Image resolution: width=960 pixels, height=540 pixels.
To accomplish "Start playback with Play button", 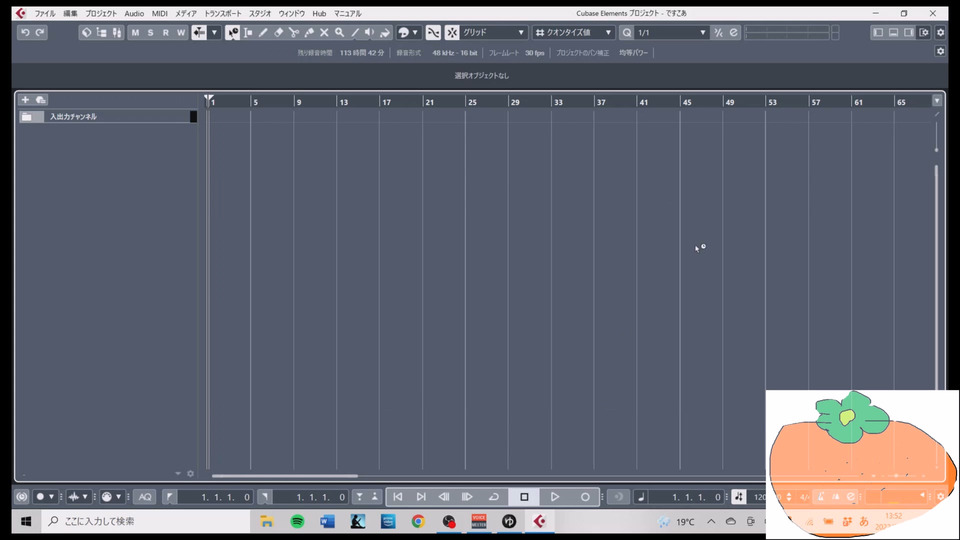I will tap(555, 497).
